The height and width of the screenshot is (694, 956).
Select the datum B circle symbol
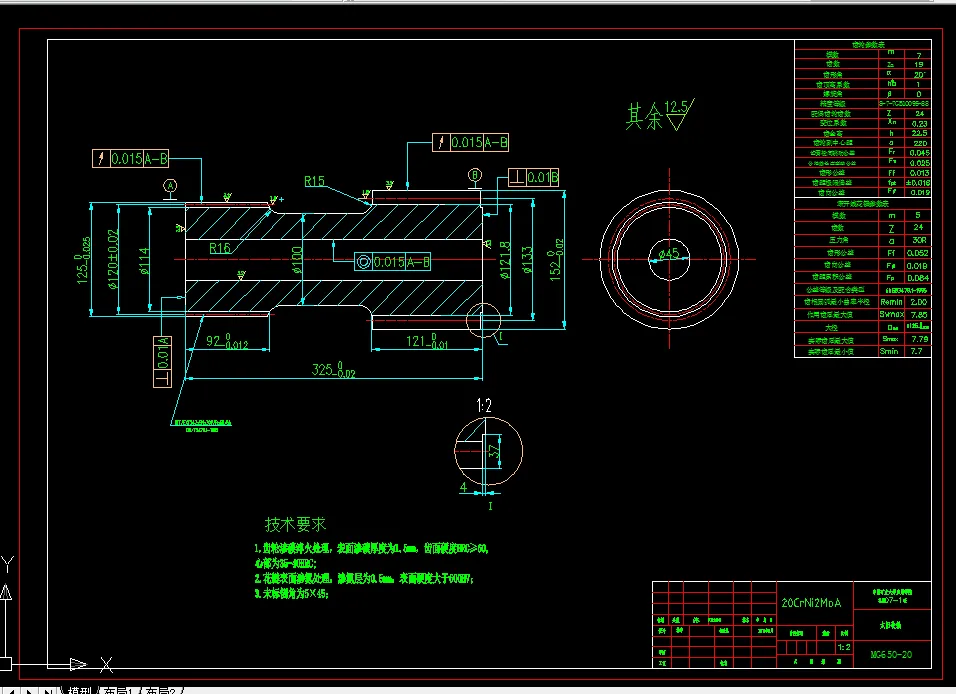[475, 176]
